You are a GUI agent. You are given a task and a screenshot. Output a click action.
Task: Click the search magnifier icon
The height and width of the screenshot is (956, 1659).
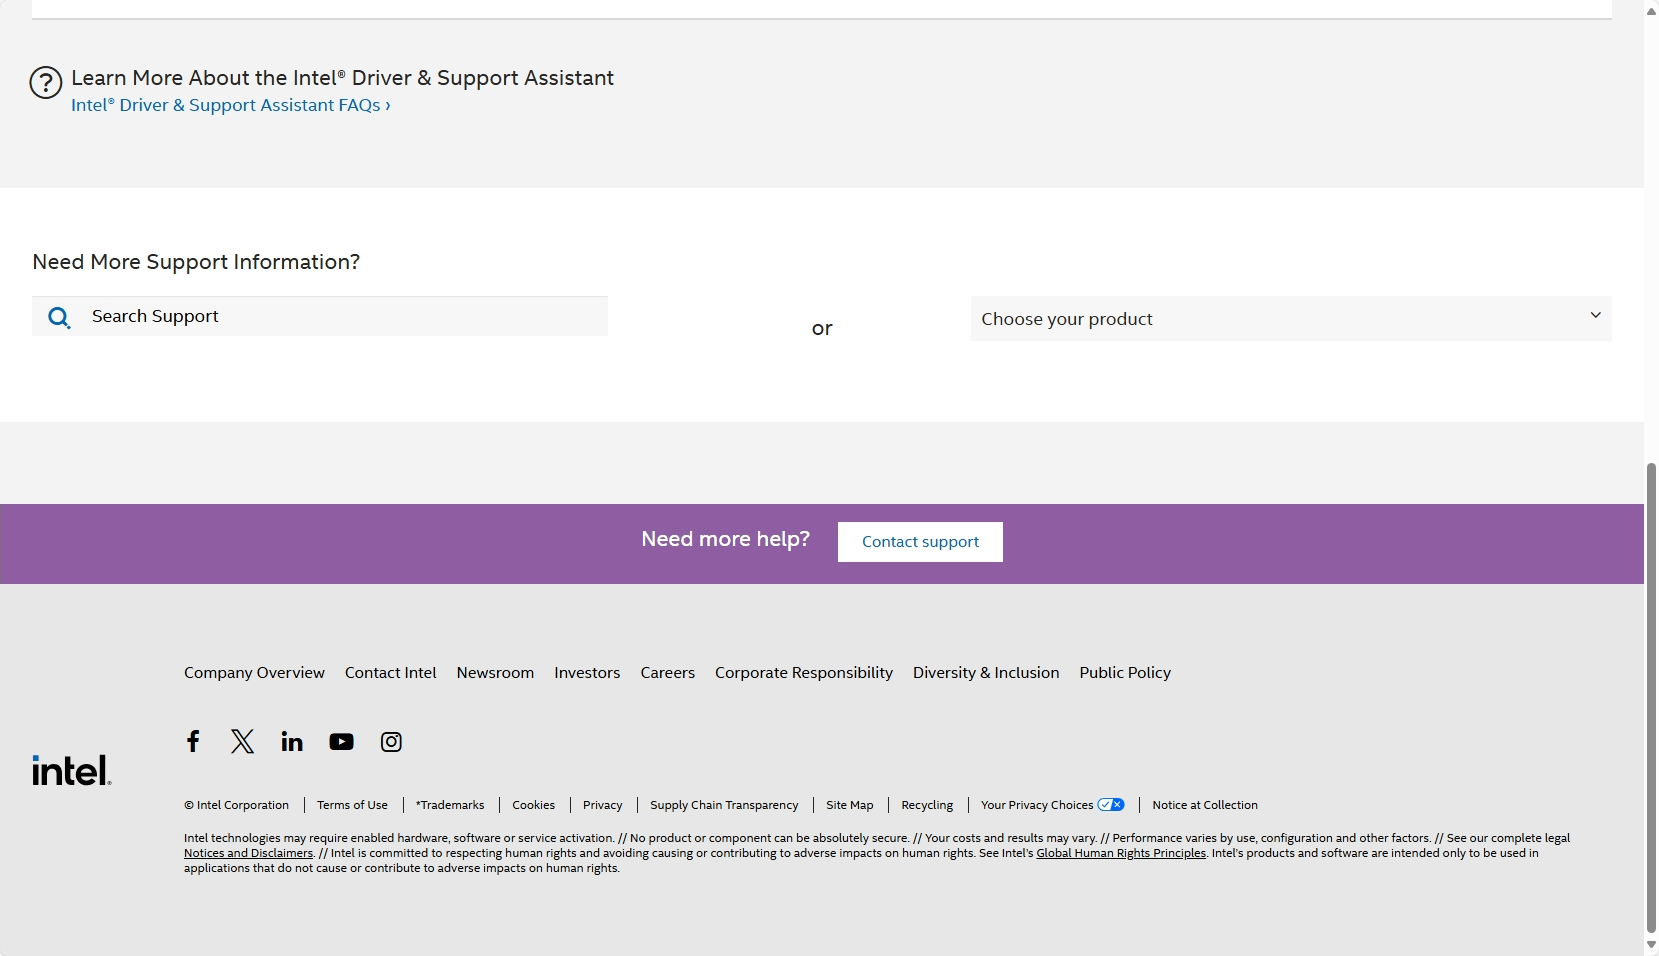59,318
